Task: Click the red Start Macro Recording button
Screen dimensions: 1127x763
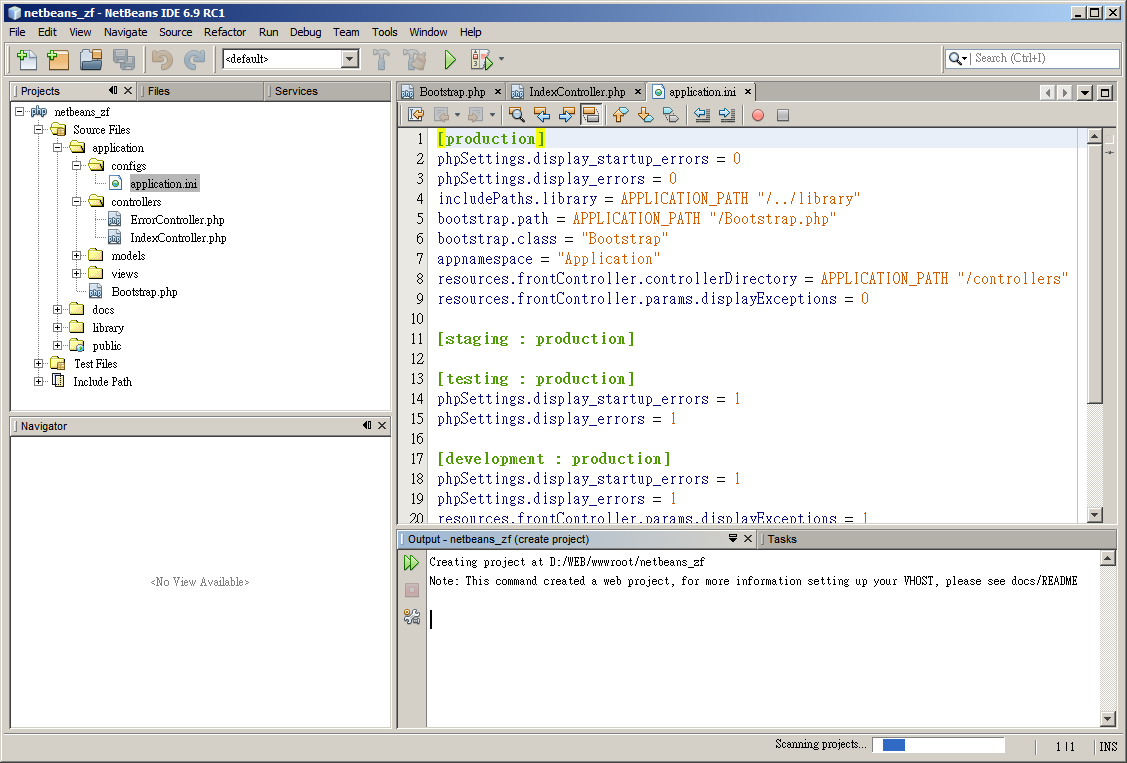Action: [x=758, y=115]
